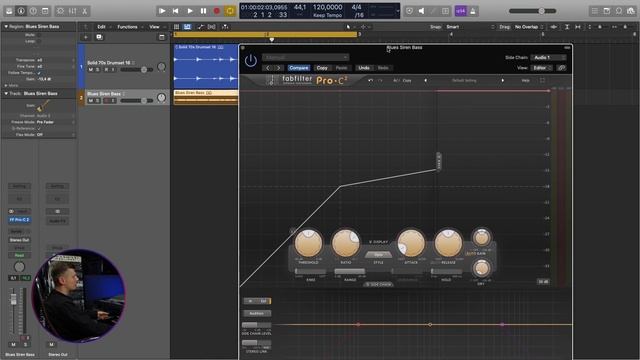Open the Editors scissors button
The width and height of the screenshot is (640, 360).
(84, 11)
